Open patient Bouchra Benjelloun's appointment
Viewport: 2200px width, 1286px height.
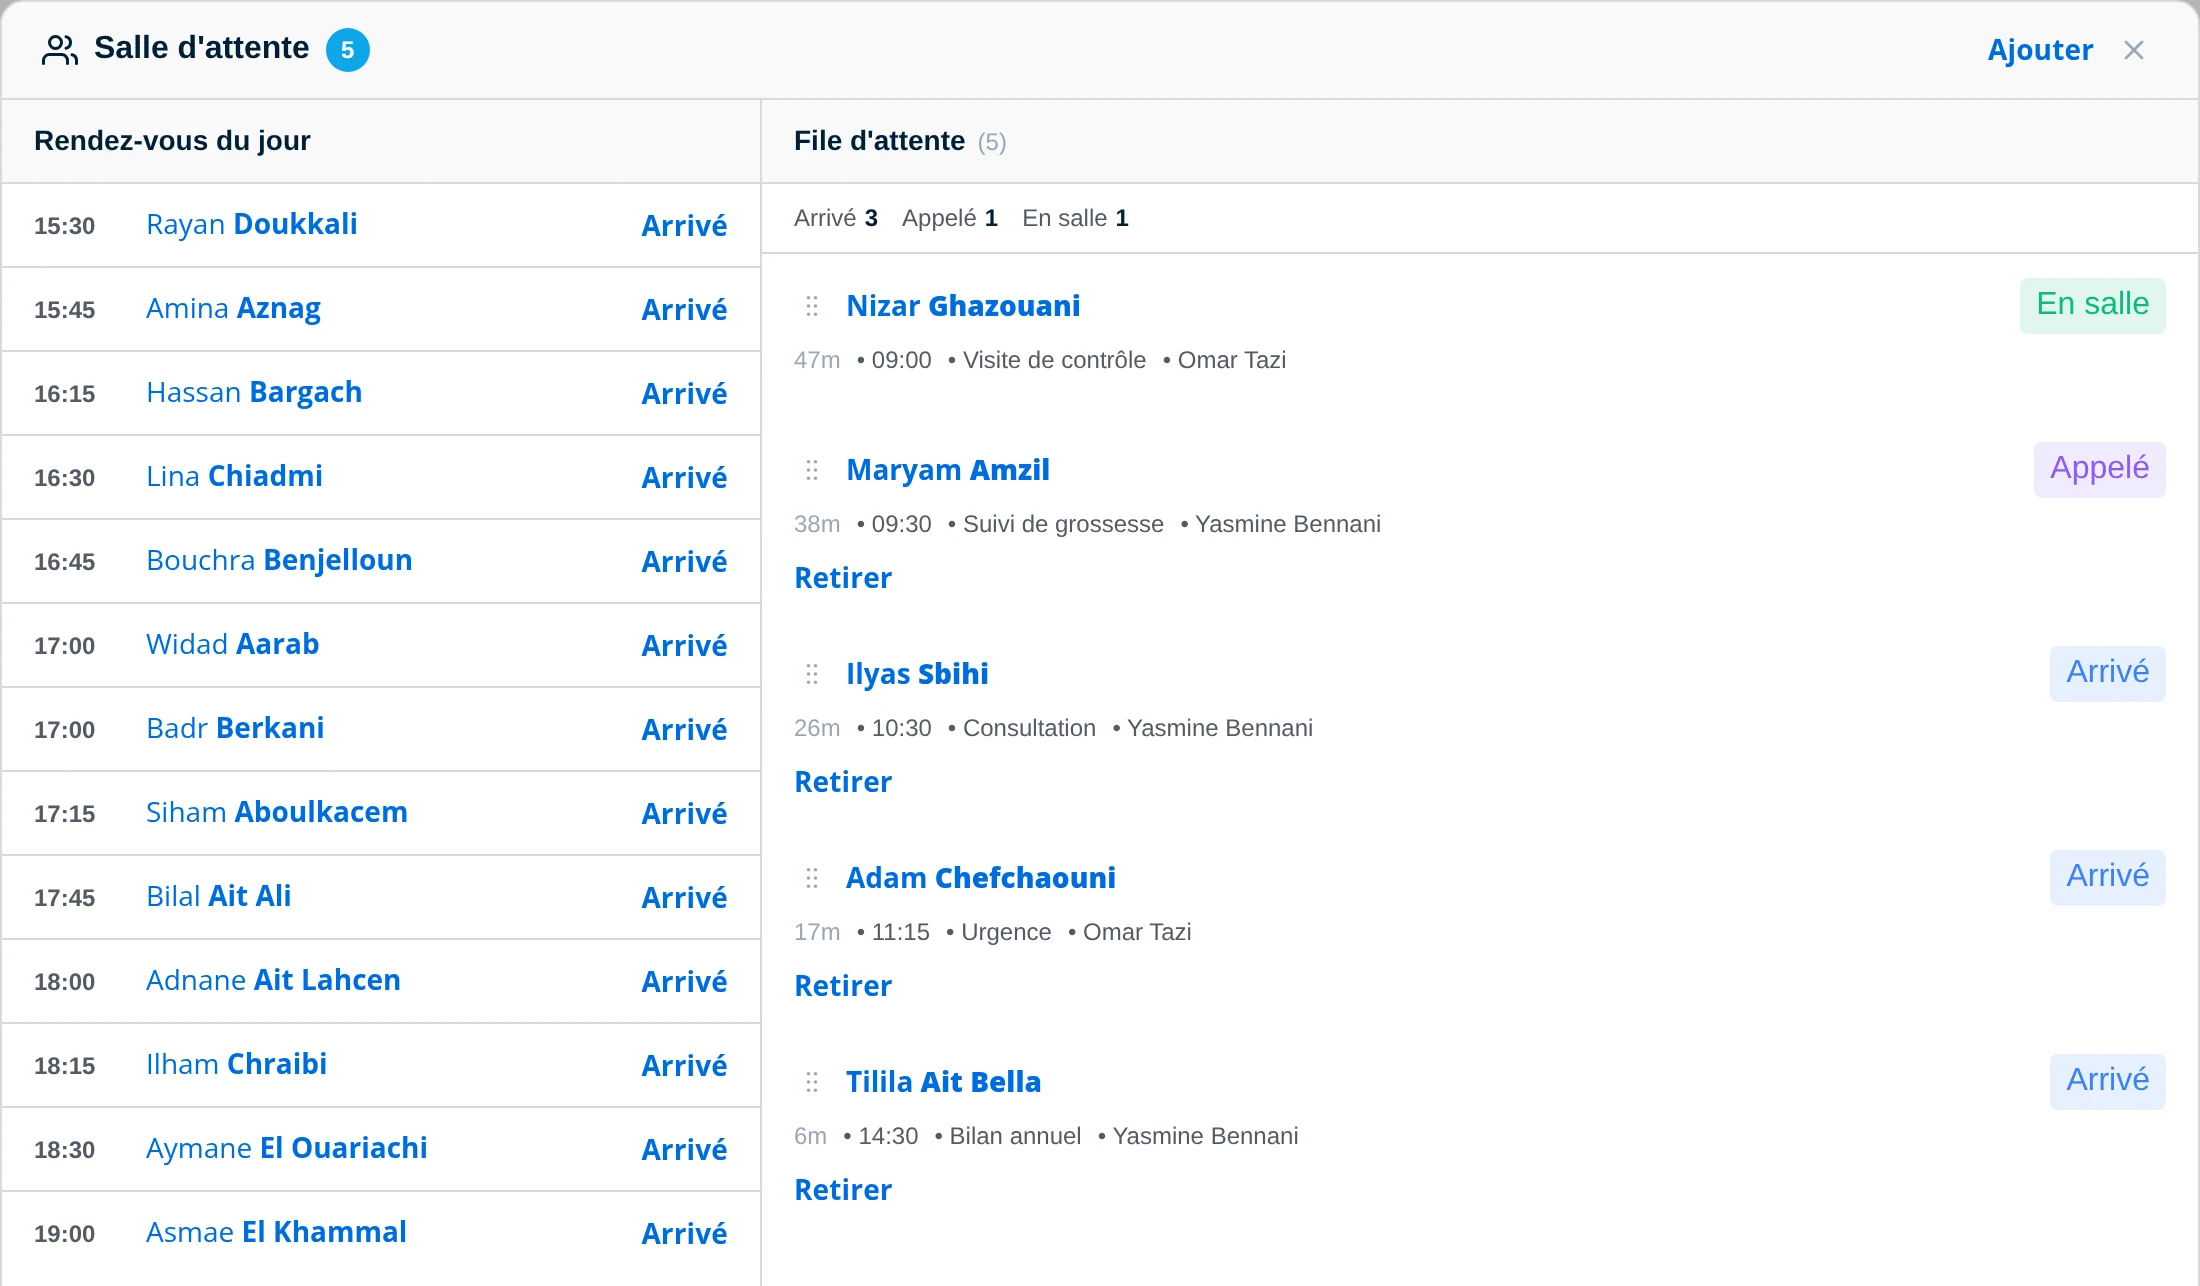[279, 560]
